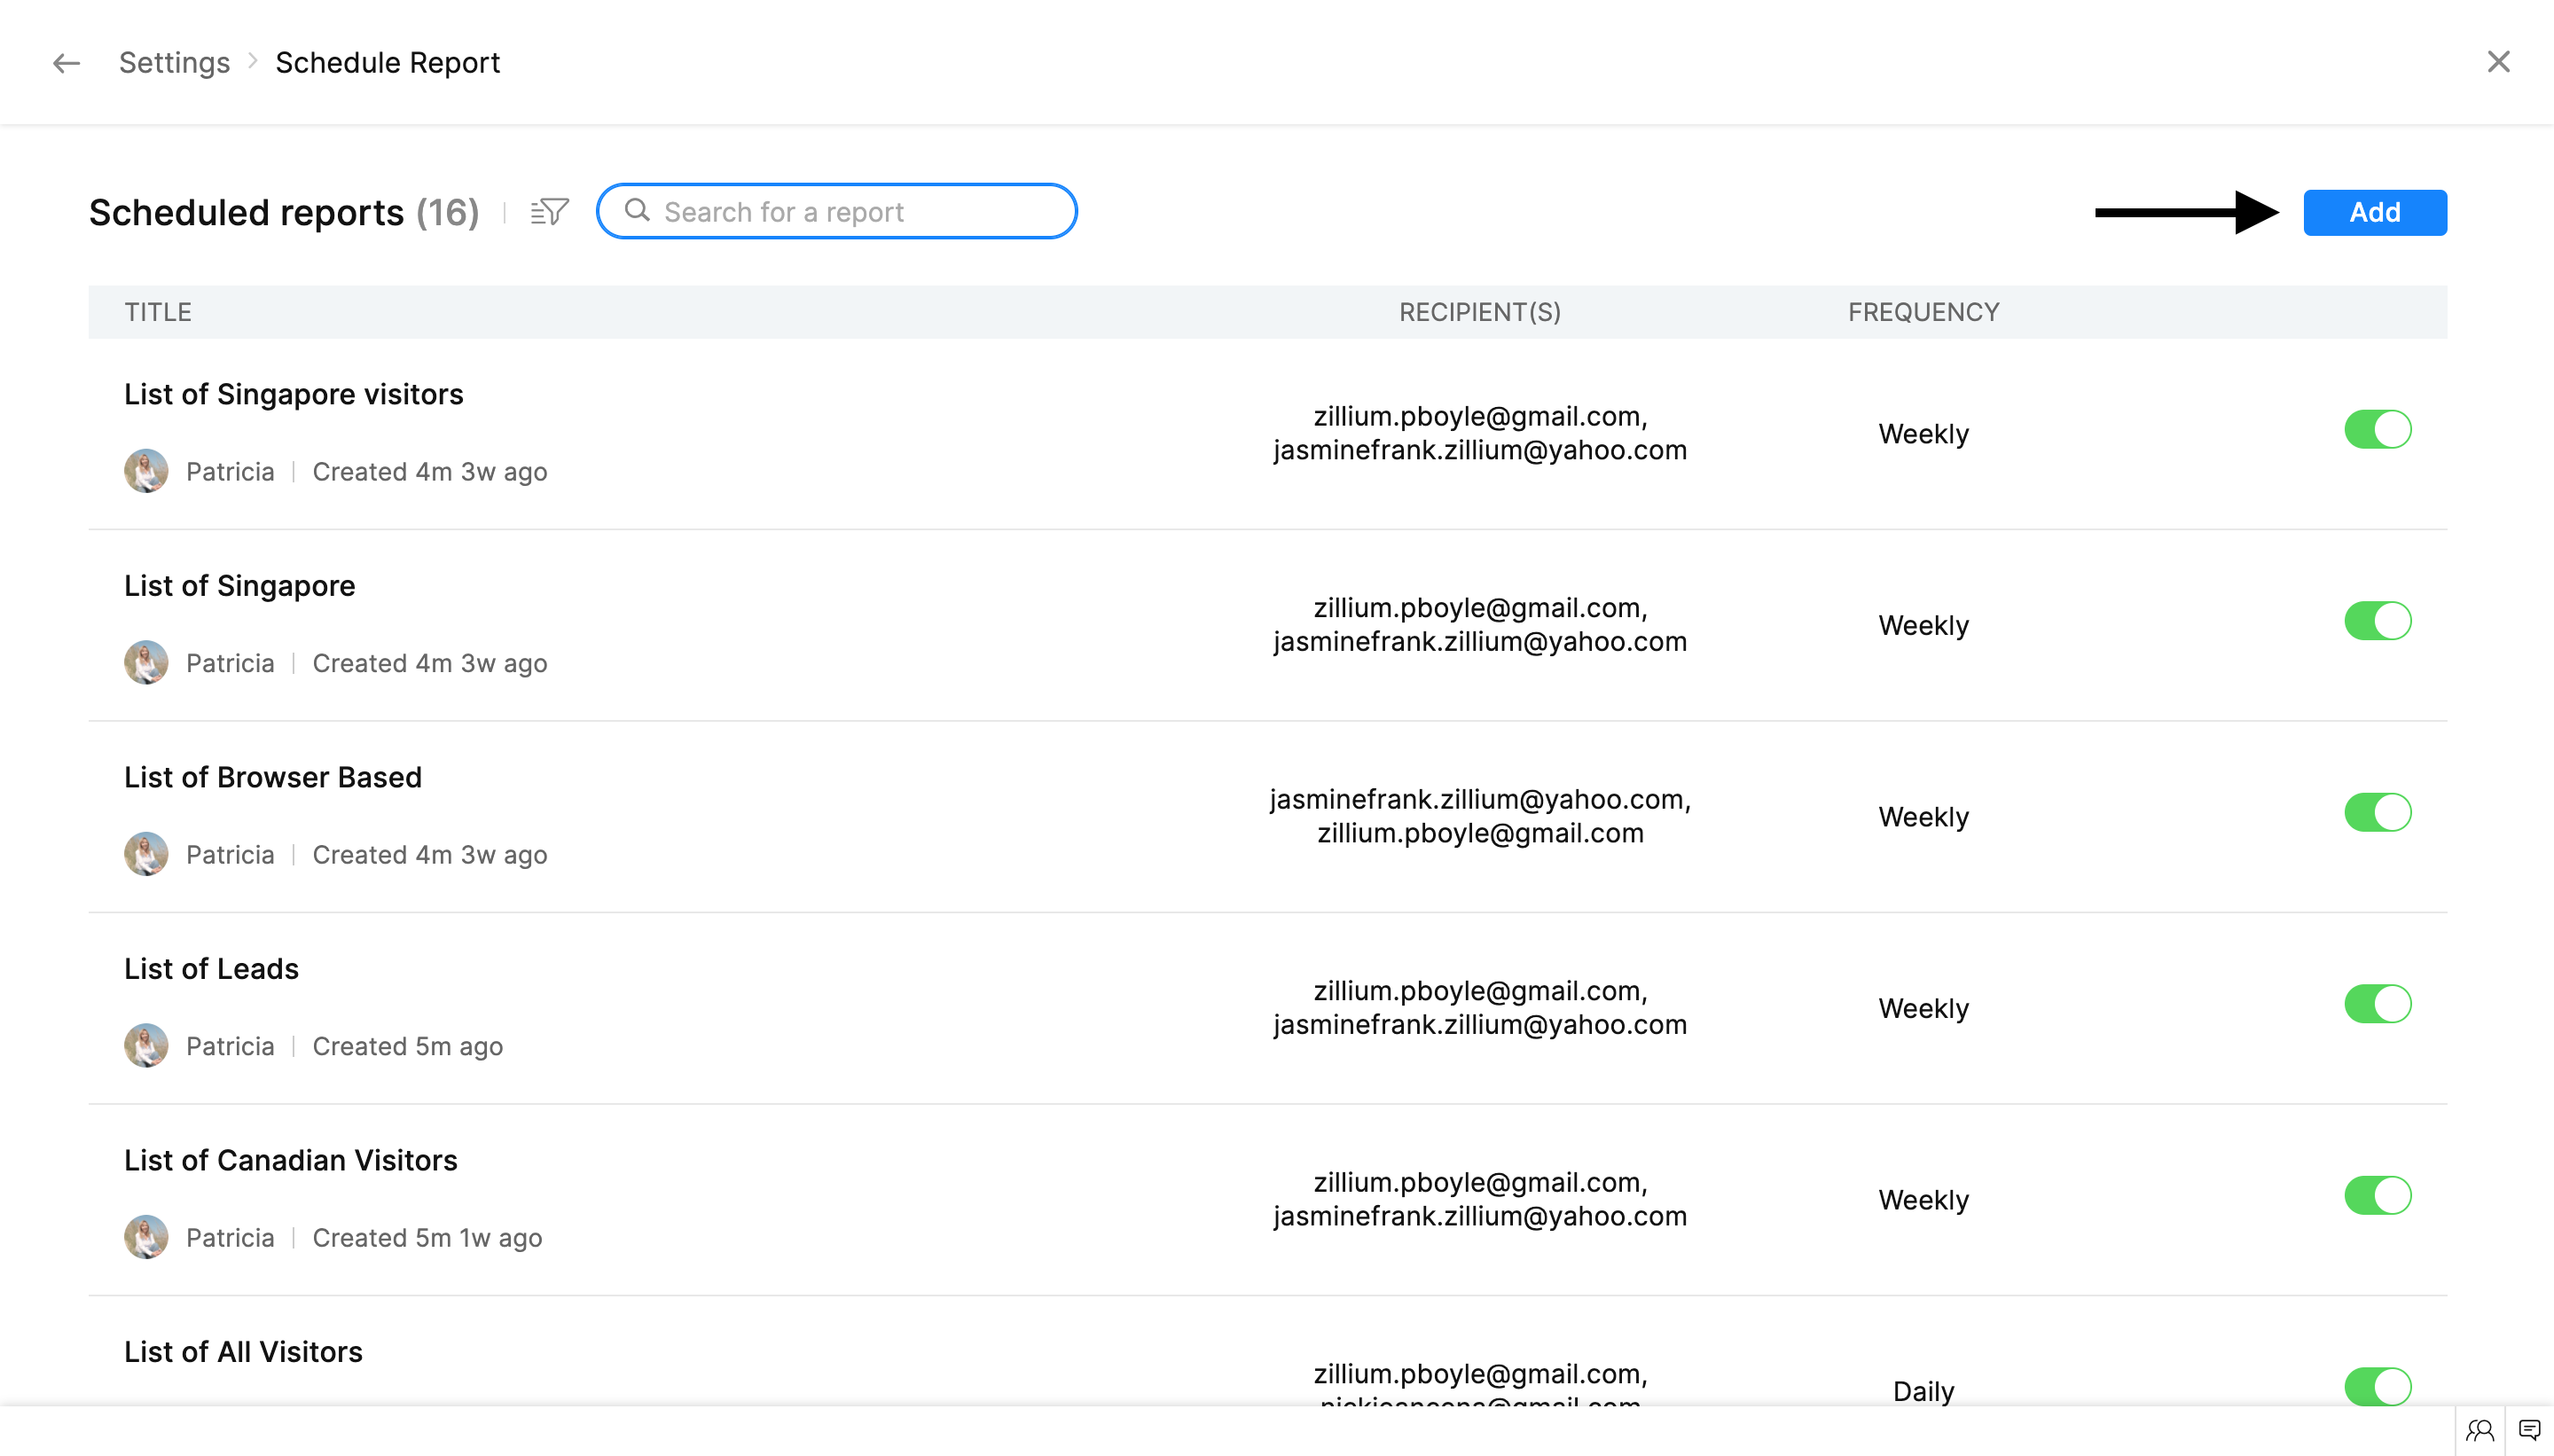Click the search magnifier icon
The height and width of the screenshot is (1456, 2554).
[x=637, y=211]
